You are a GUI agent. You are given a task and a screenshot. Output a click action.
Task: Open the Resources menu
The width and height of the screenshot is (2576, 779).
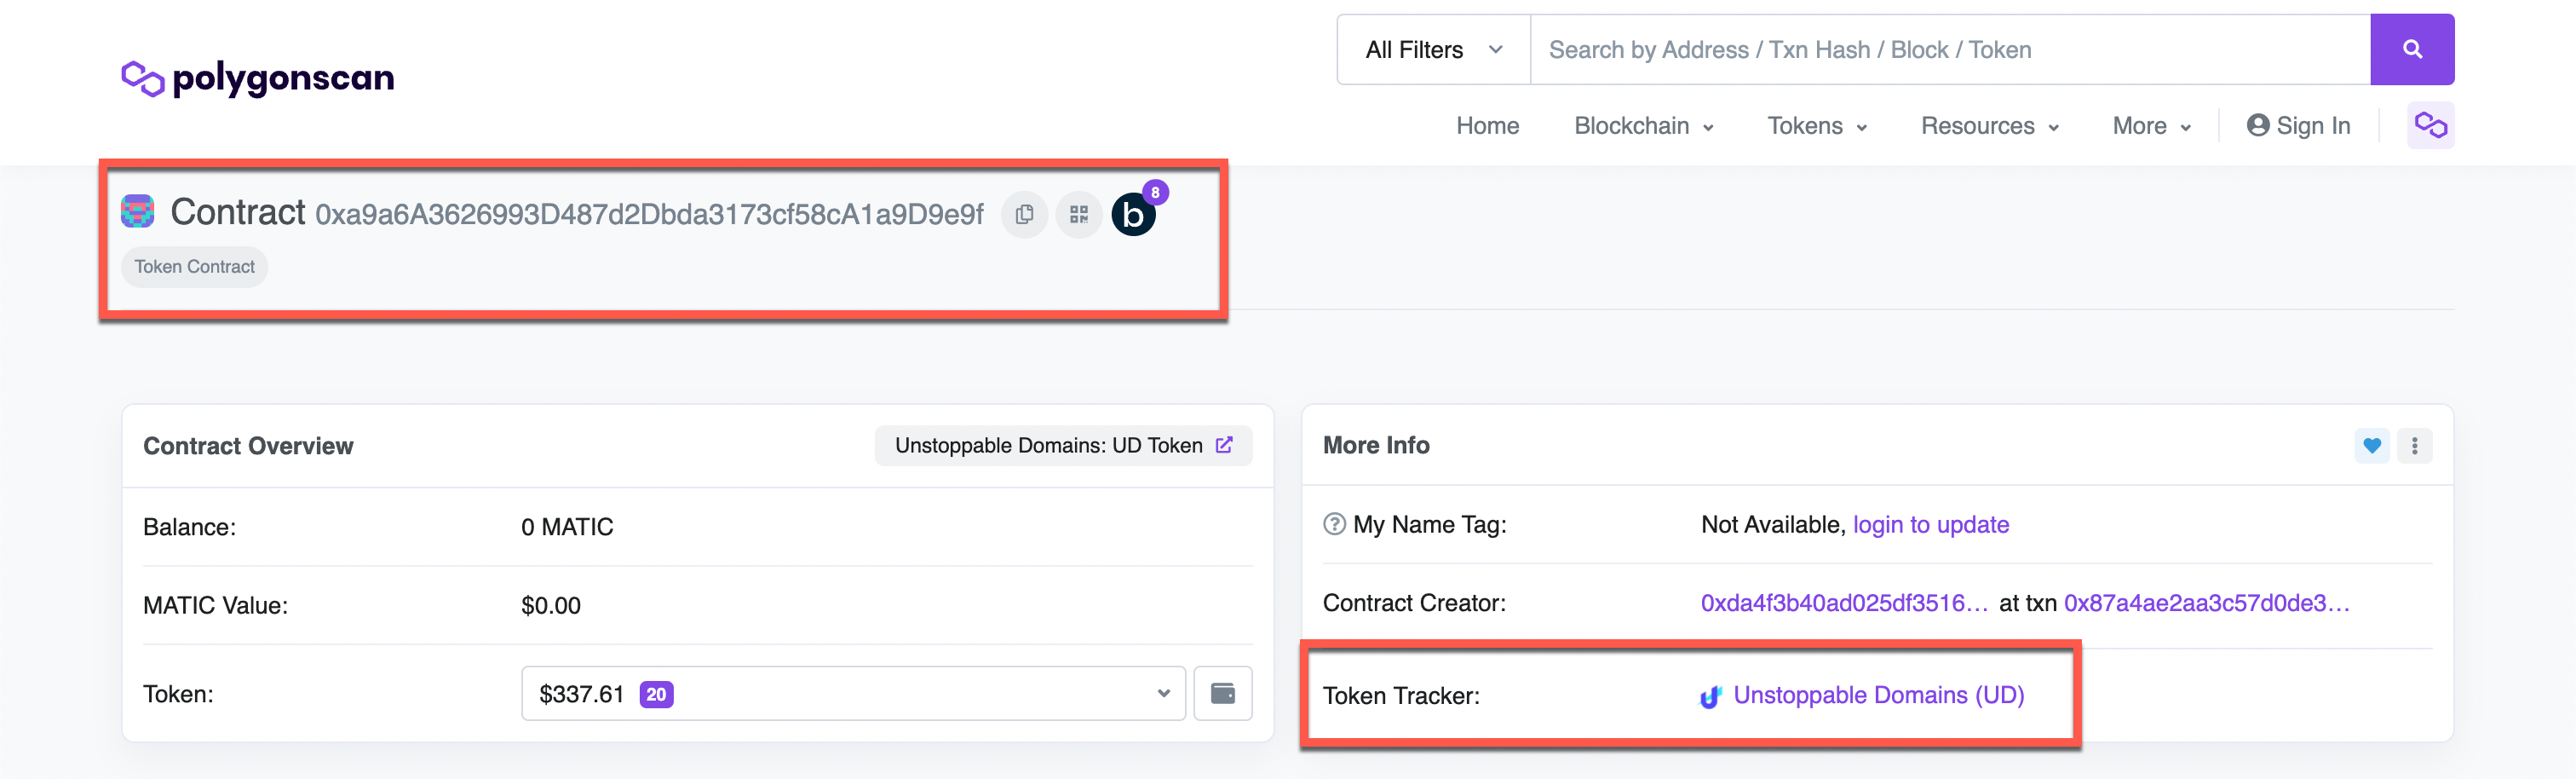(1988, 126)
